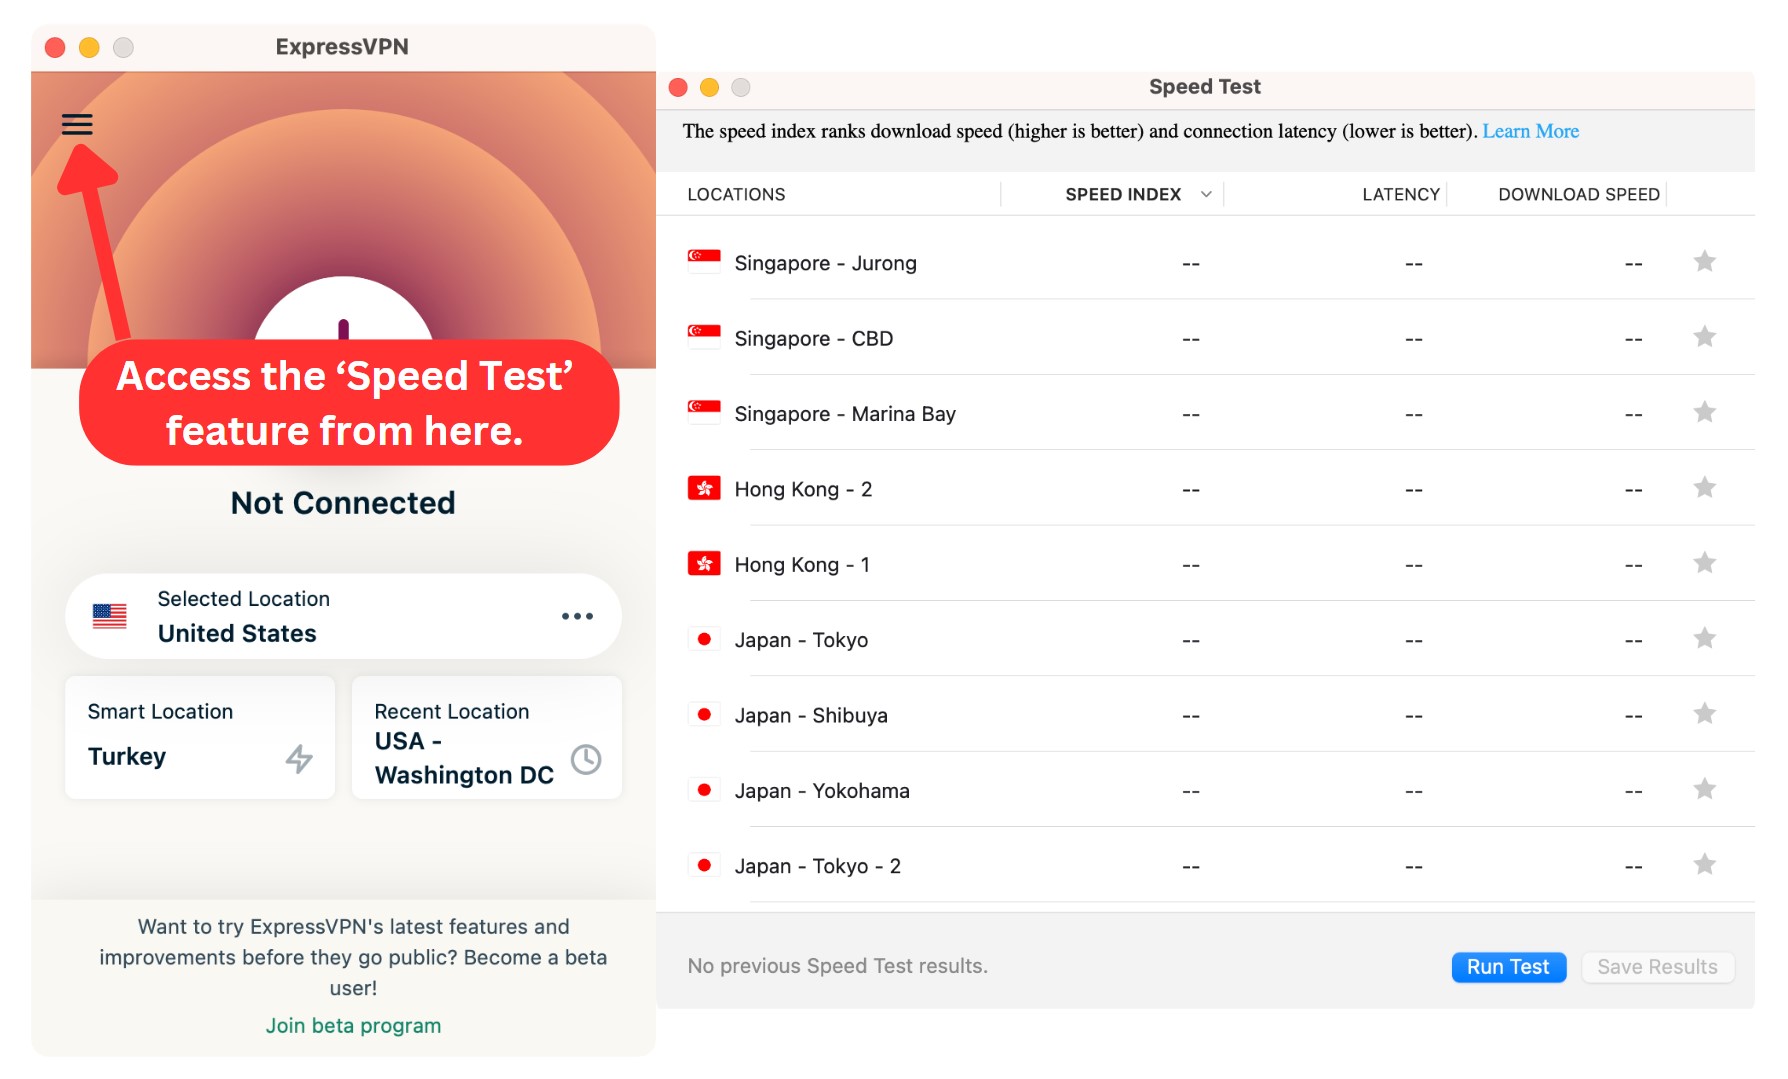Click the No previous Speed Test results text
Screen dimensions: 1788x1079
[837, 966]
